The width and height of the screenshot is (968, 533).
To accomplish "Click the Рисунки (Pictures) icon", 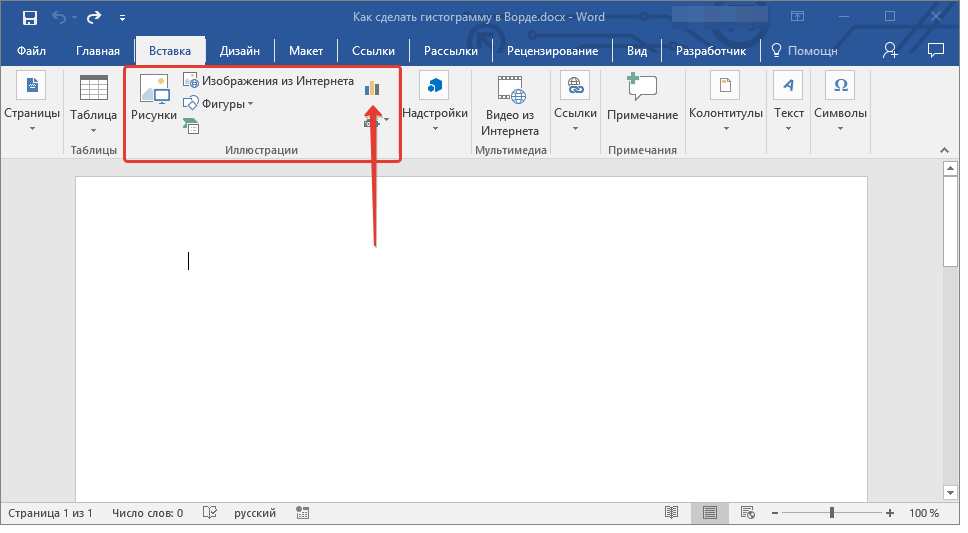I will click(154, 99).
